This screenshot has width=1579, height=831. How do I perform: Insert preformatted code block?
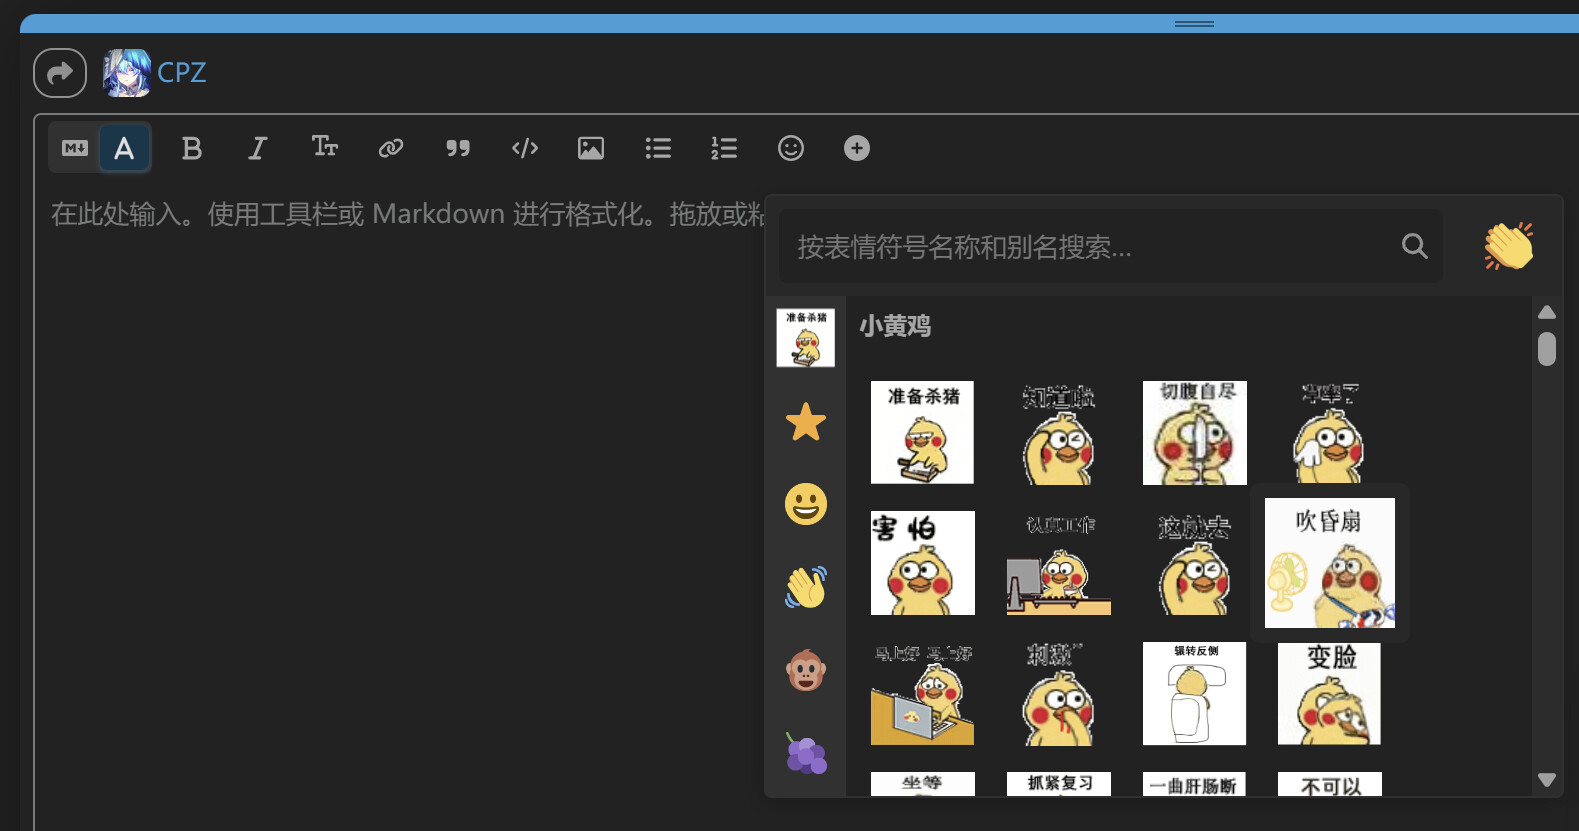(x=524, y=149)
